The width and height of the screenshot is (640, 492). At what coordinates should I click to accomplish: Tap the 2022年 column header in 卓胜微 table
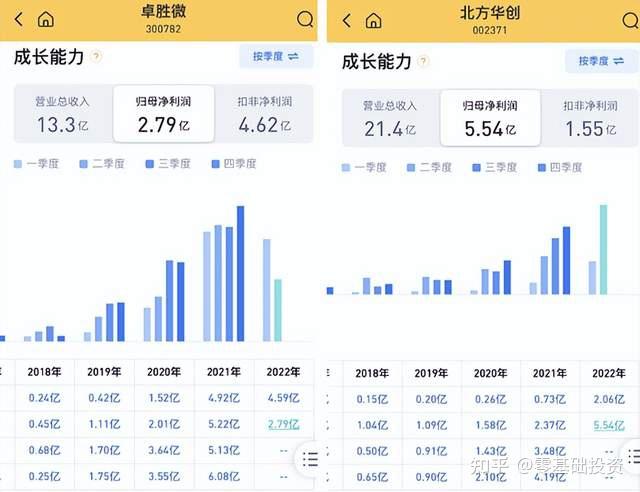283,372
